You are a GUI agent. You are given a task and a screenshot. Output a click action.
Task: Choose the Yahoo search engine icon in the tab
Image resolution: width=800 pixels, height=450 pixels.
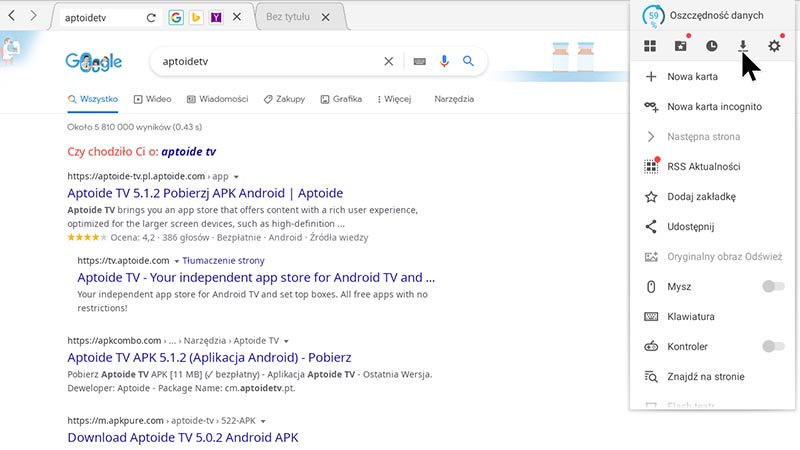[x=216, y=17]
